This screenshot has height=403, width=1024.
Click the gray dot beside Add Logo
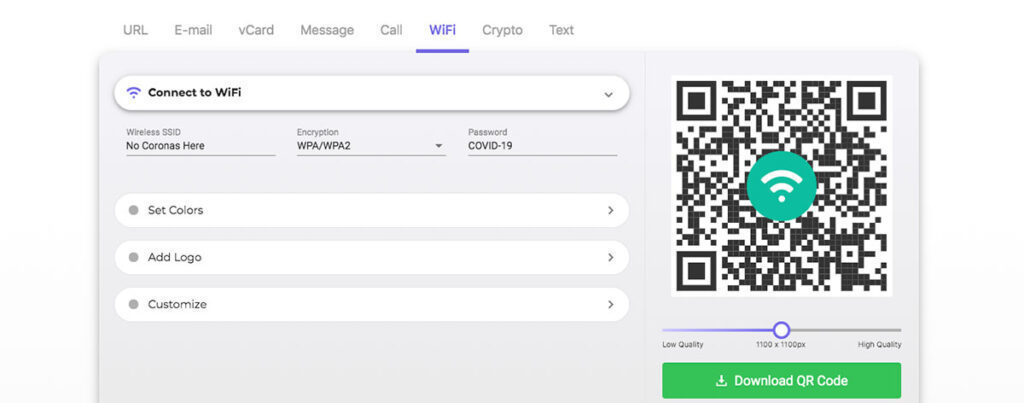[x=133, y=257]
